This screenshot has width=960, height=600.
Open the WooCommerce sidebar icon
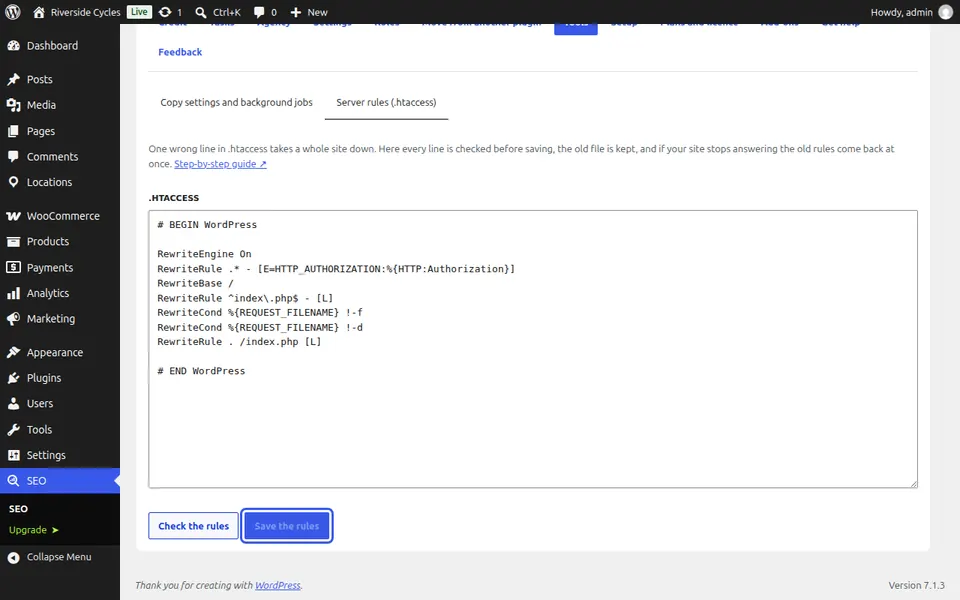click(x=13, y=216)
